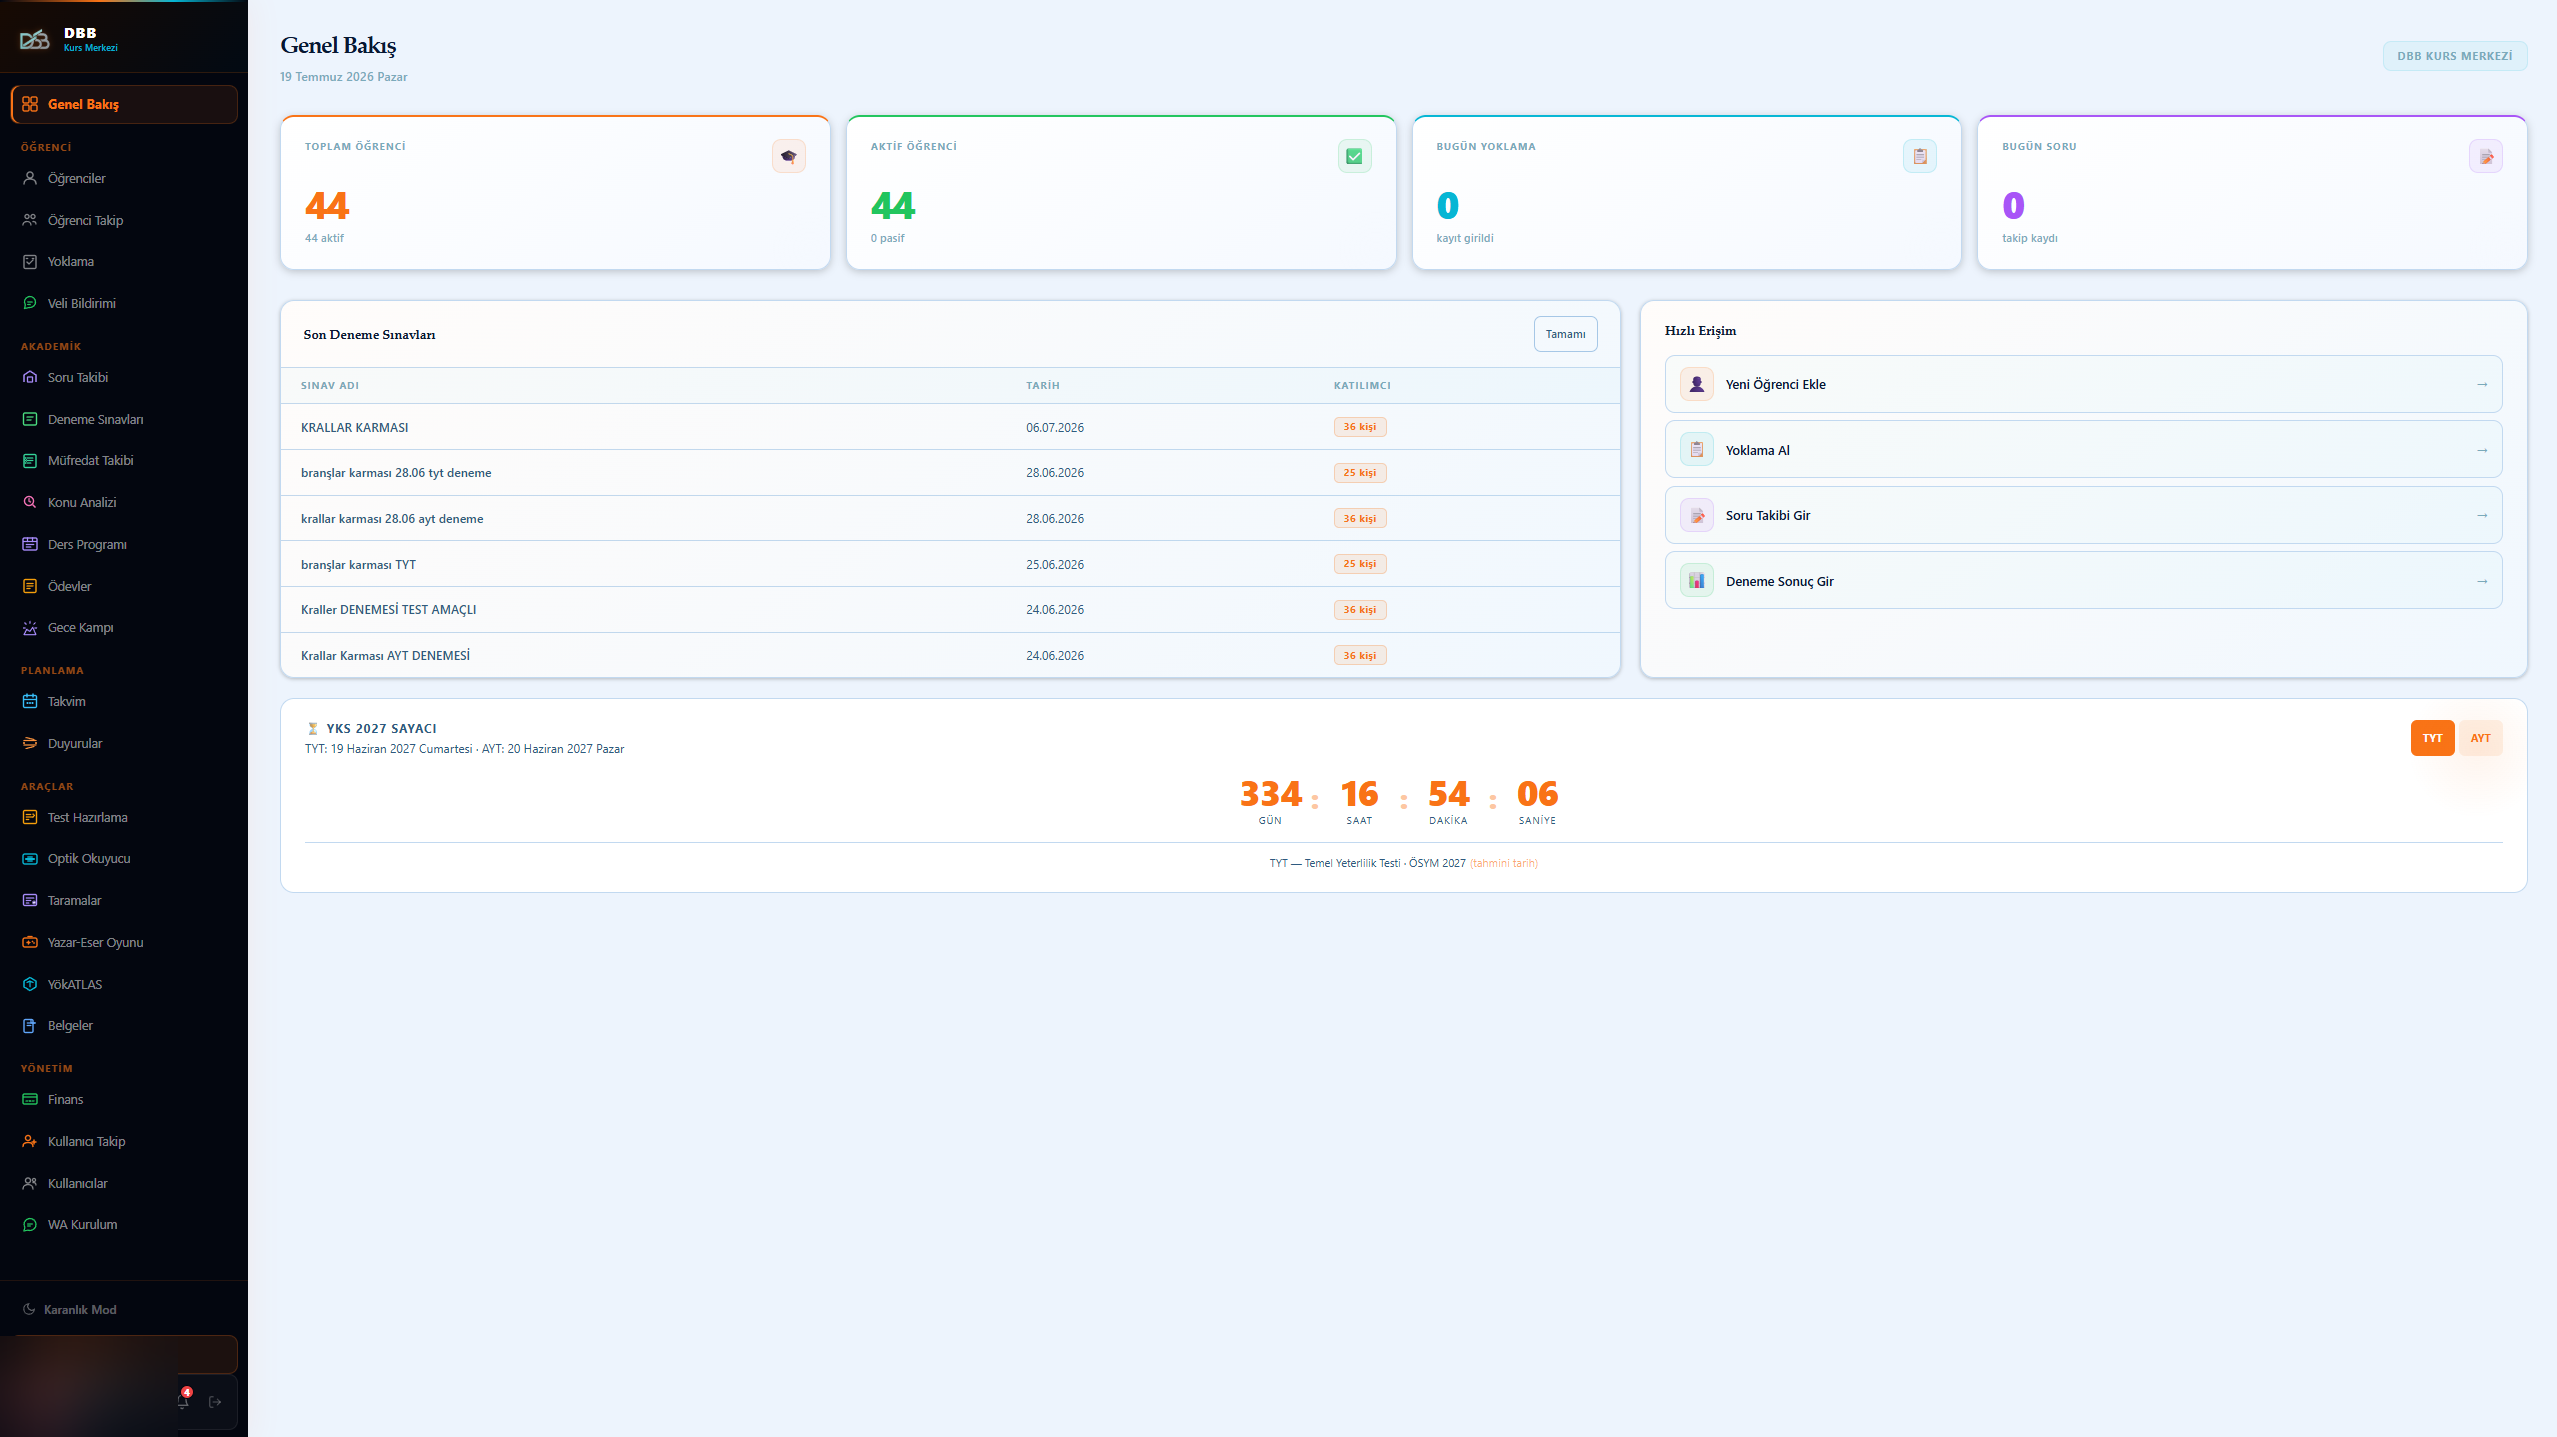Viewport: 2557px width, 1437px height.
Task: Select Genel Bakış in the sidebar
Action: tap(124, 104)
